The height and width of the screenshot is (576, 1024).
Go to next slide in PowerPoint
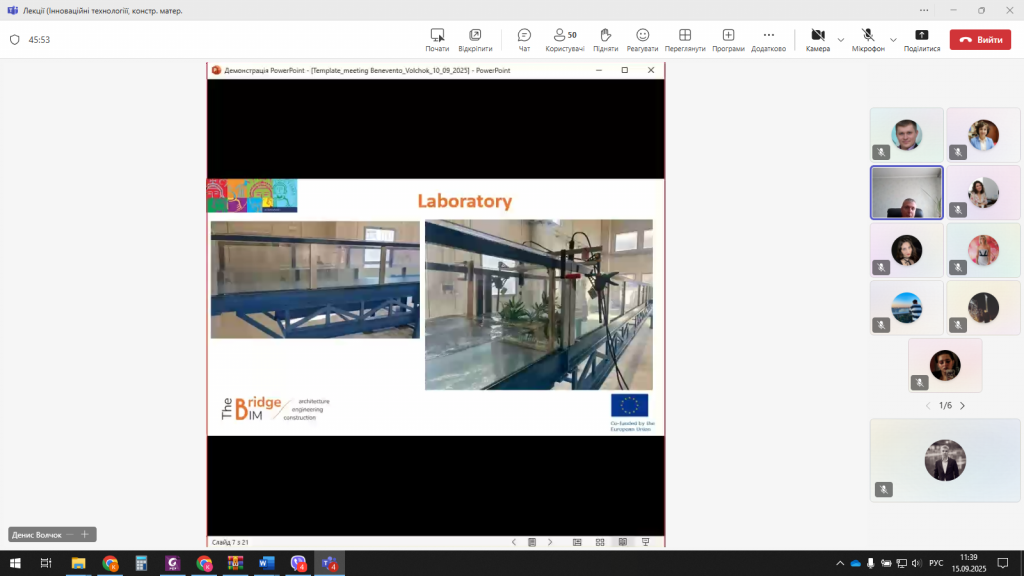point(550,542)
